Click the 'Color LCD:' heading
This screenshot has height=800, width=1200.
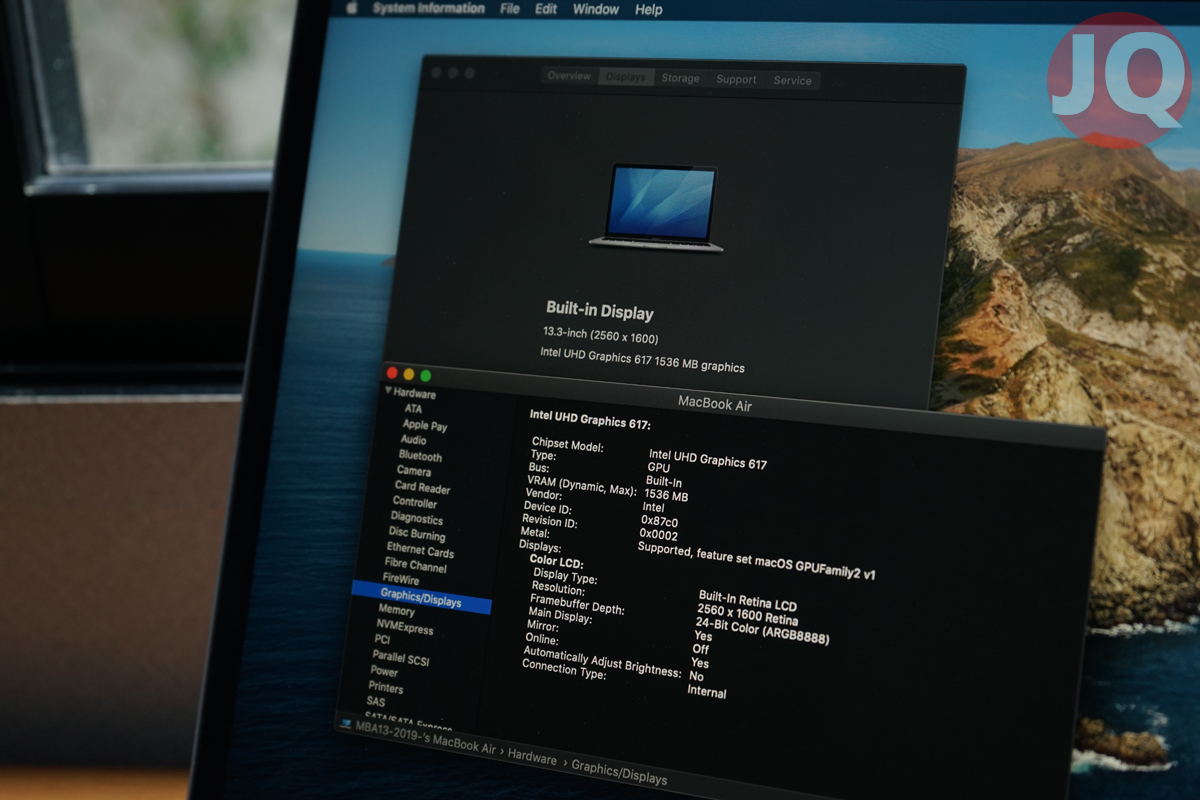556,563
